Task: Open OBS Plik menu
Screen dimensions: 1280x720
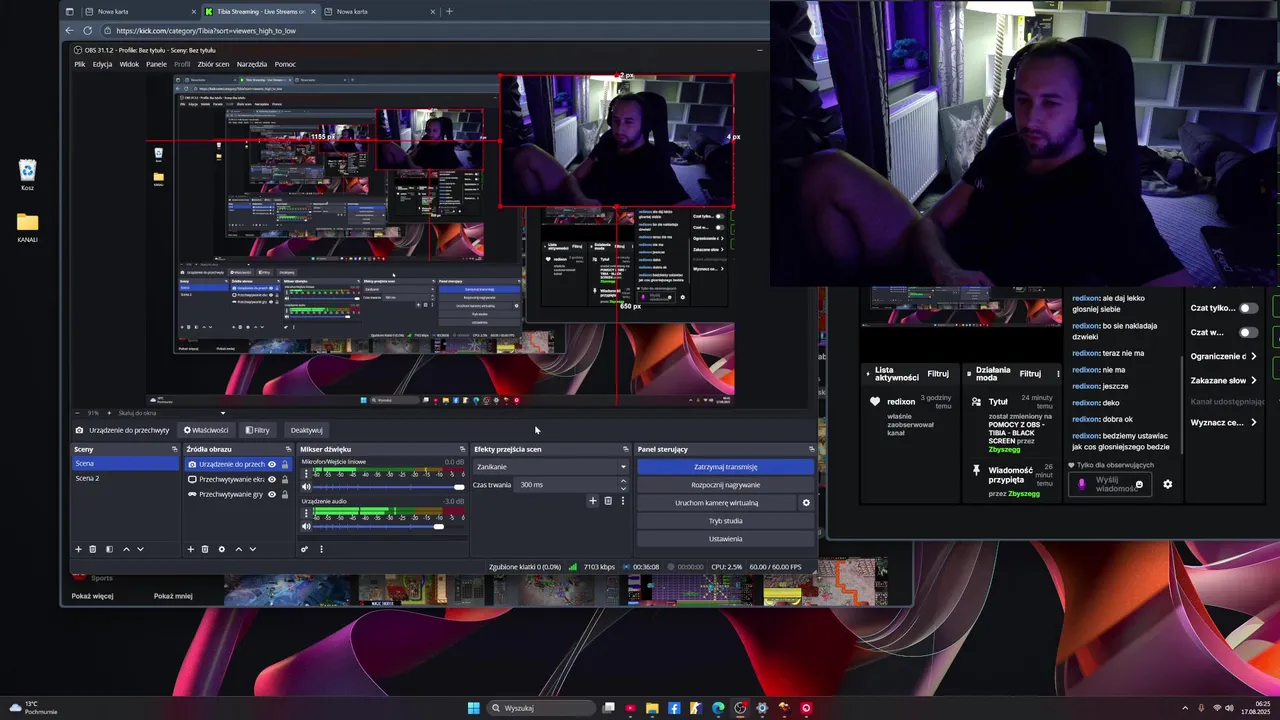Action: click(x=80, y=64)
